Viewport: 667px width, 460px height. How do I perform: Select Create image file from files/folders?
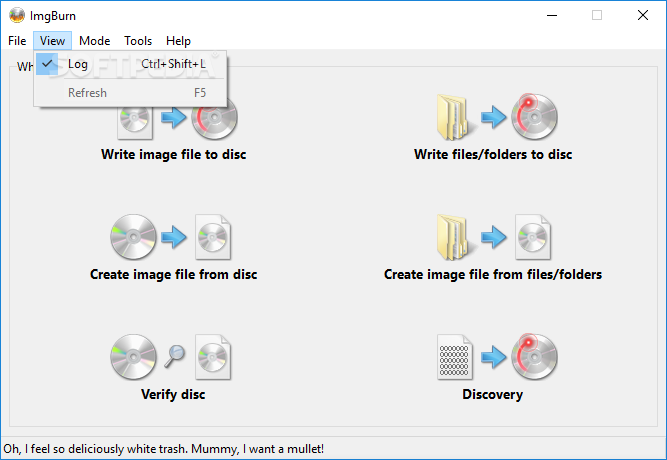tap(493, 274)
